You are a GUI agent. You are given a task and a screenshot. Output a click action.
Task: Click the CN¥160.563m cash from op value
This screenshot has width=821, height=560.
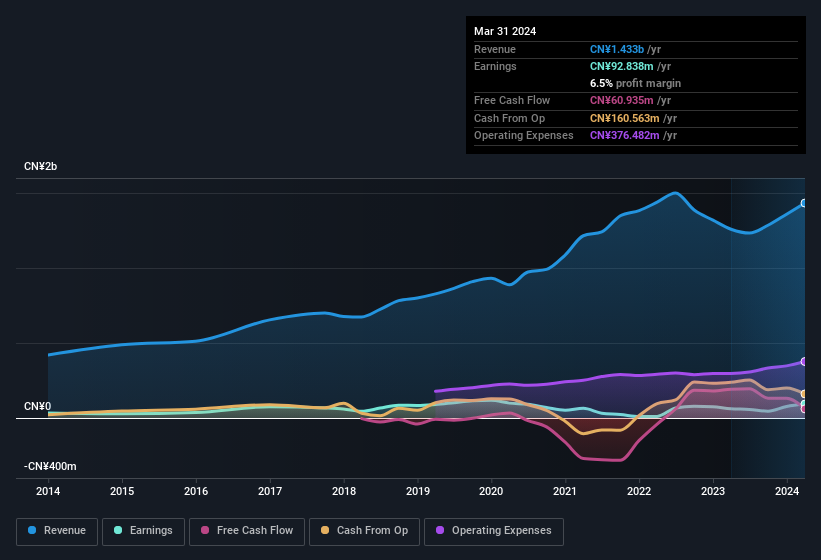pos(625,118)
